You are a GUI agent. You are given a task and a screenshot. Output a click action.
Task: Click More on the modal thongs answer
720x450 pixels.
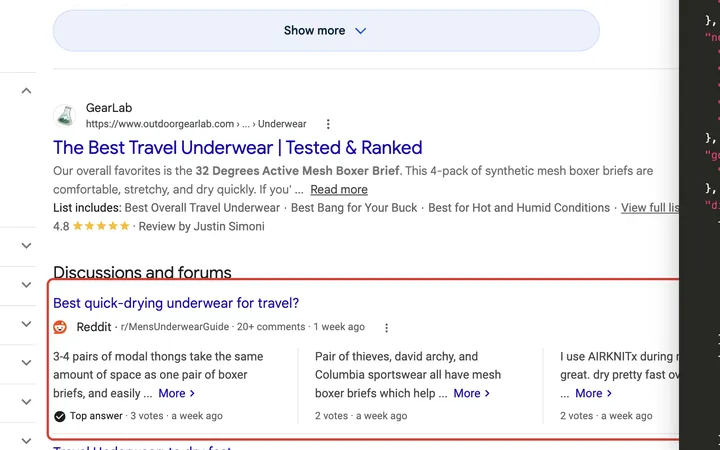tap(177, 393)
